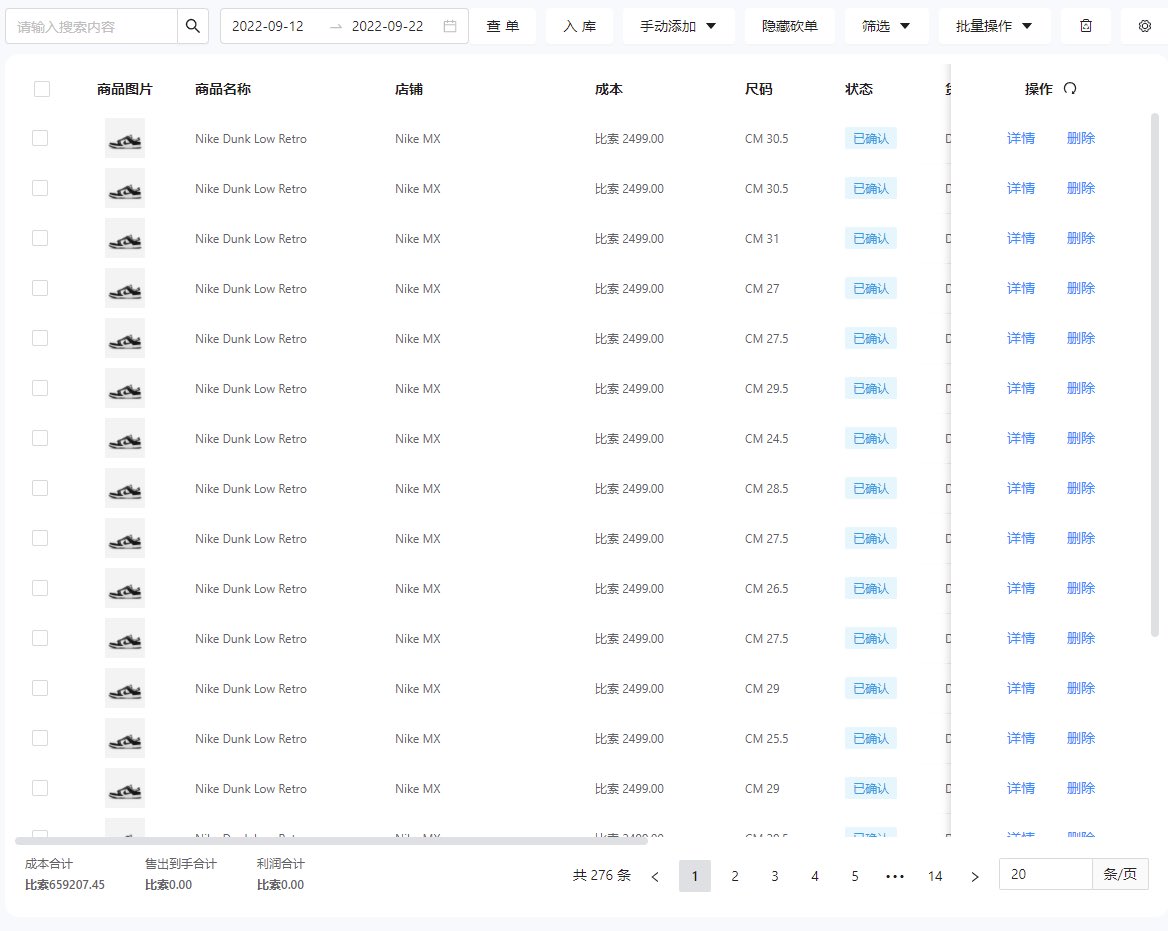The width and height of the screenshot is (1168, 931).
Task: Click 已确认 status tag in CM 31 row
Action: [x=871, y=238]
